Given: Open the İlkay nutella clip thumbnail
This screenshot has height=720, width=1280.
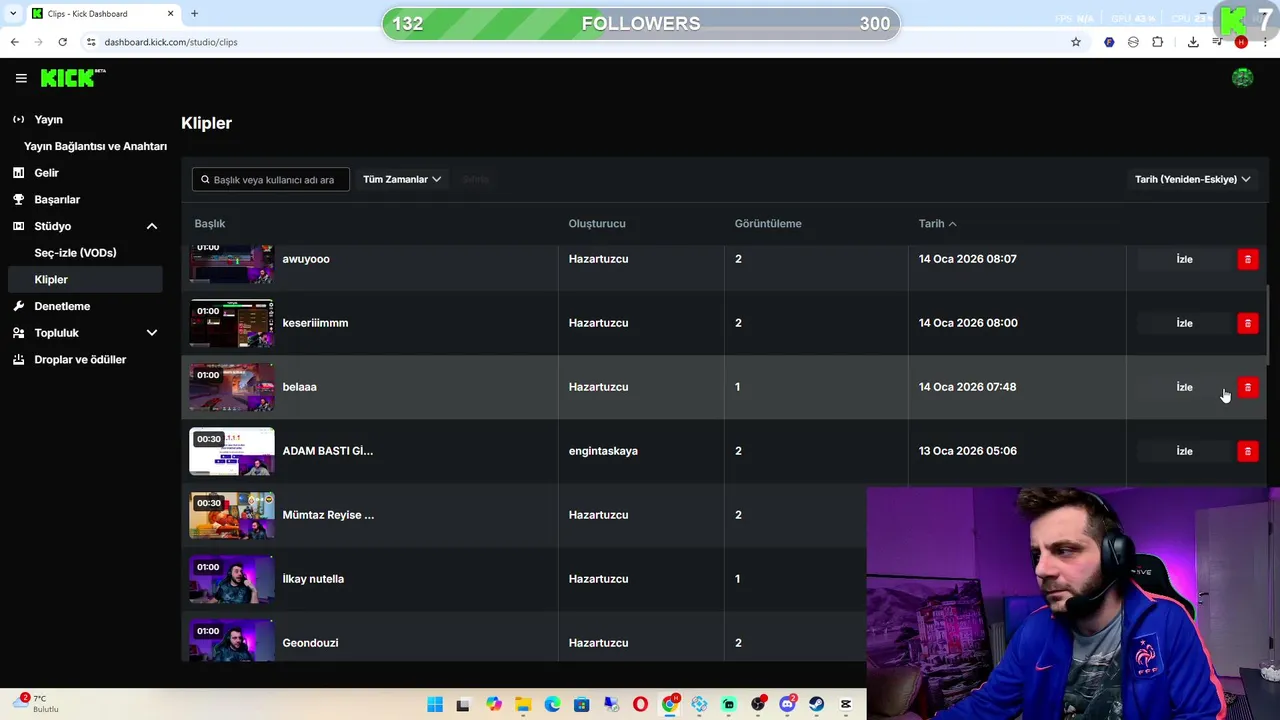Looking at the screenshot, I should pyautogui.click(x=232, y=579).
